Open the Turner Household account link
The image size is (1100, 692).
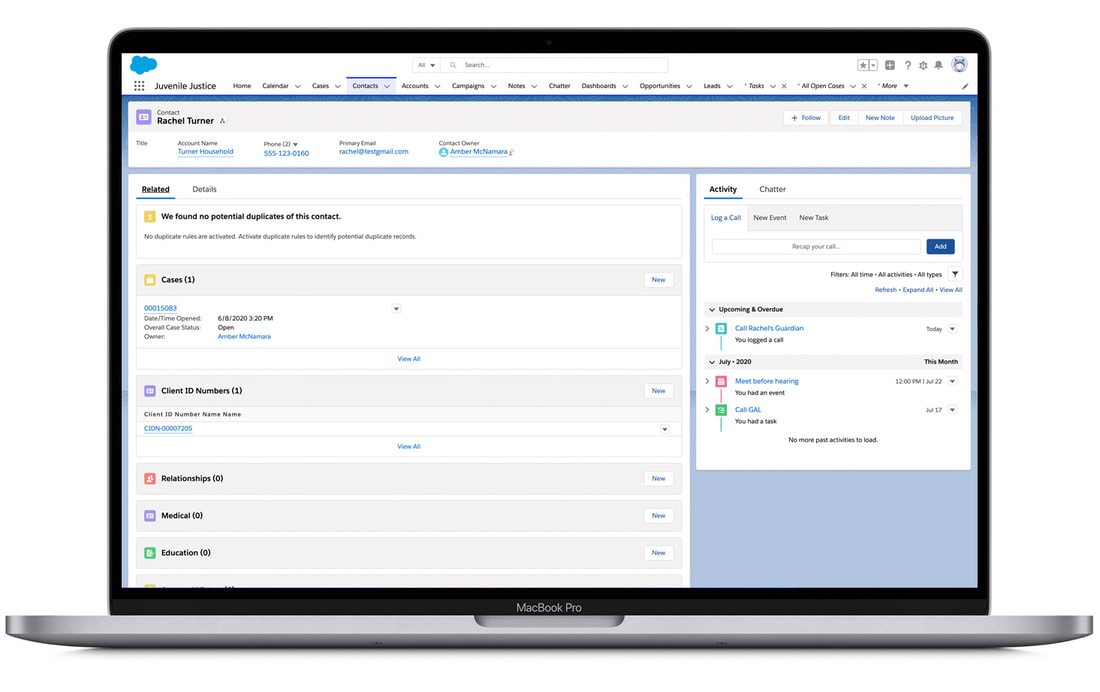(206, 152)
